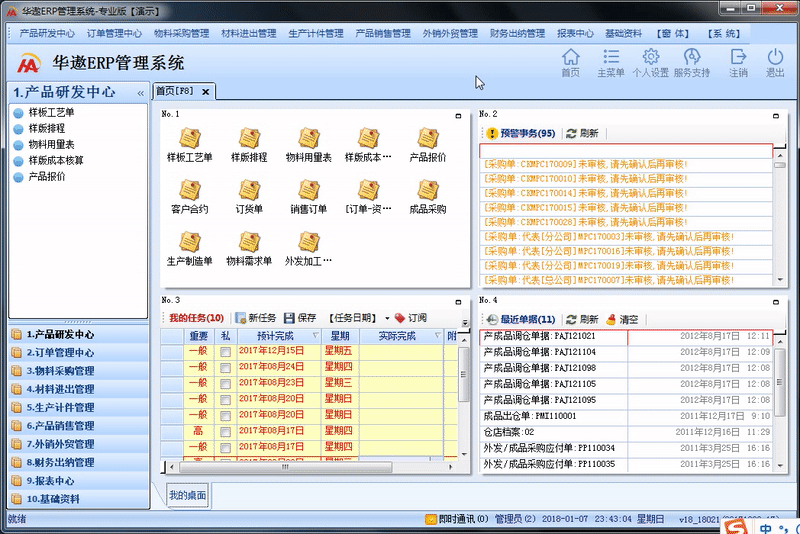The height and width of the screenshot is (534, 800).
Task: Maximize the No. 2 panel
Action: (776, 116)
